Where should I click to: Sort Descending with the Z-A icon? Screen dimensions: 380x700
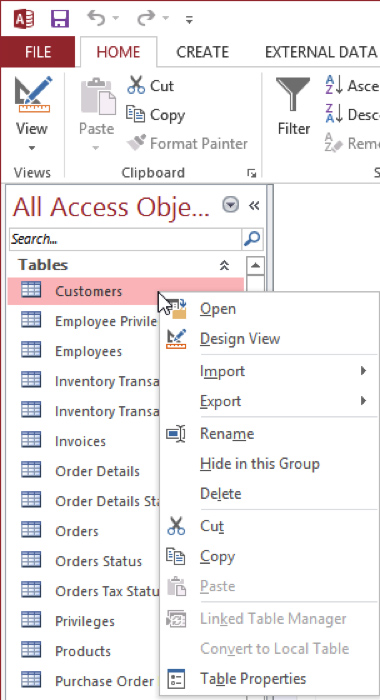point(334,115)
